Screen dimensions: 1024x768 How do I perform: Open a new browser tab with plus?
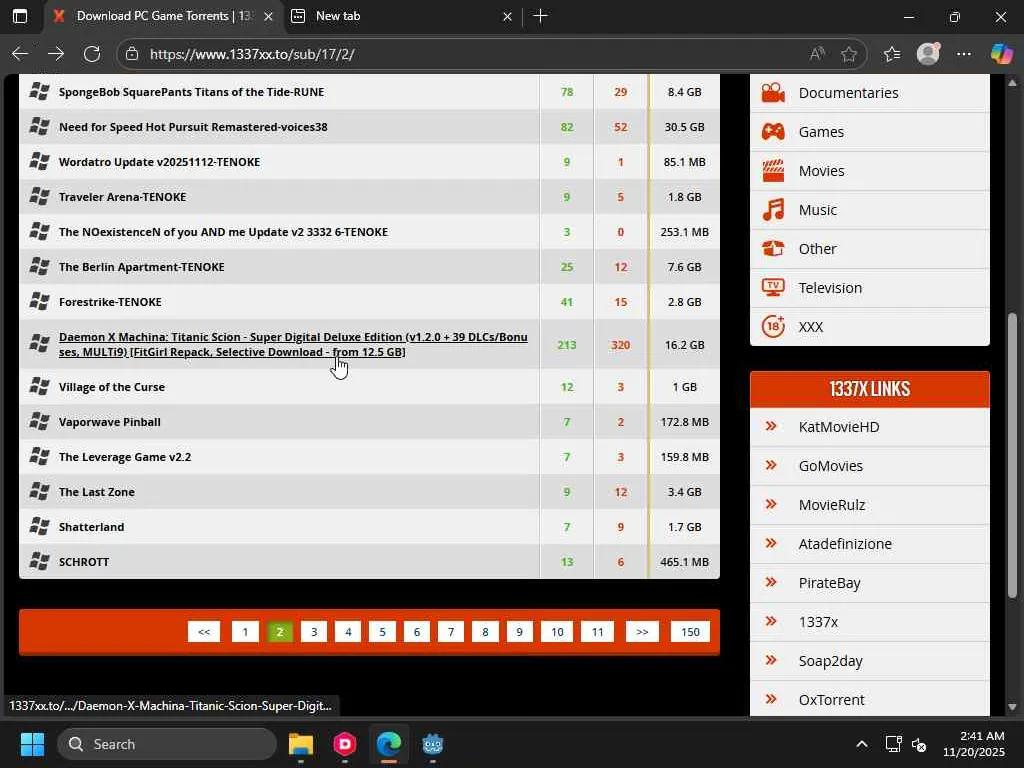tap(540, 16)
